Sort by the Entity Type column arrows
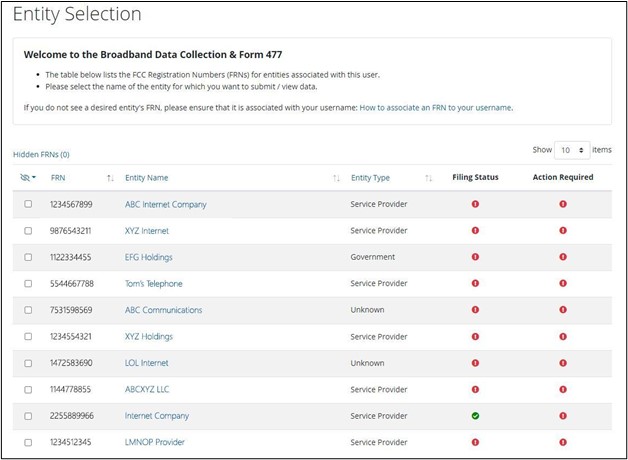The image size is (628, 460). coord(428,178)
